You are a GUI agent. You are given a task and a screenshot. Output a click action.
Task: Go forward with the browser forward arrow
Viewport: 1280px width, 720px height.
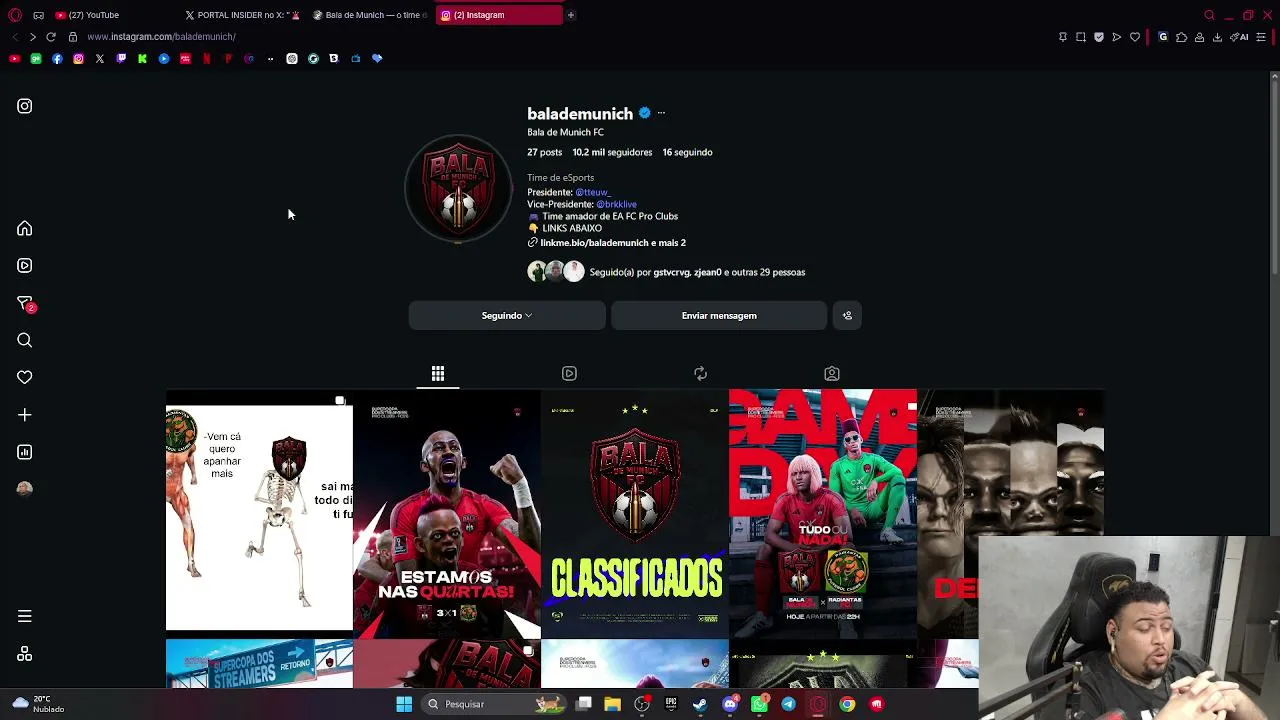pos(32,37)
